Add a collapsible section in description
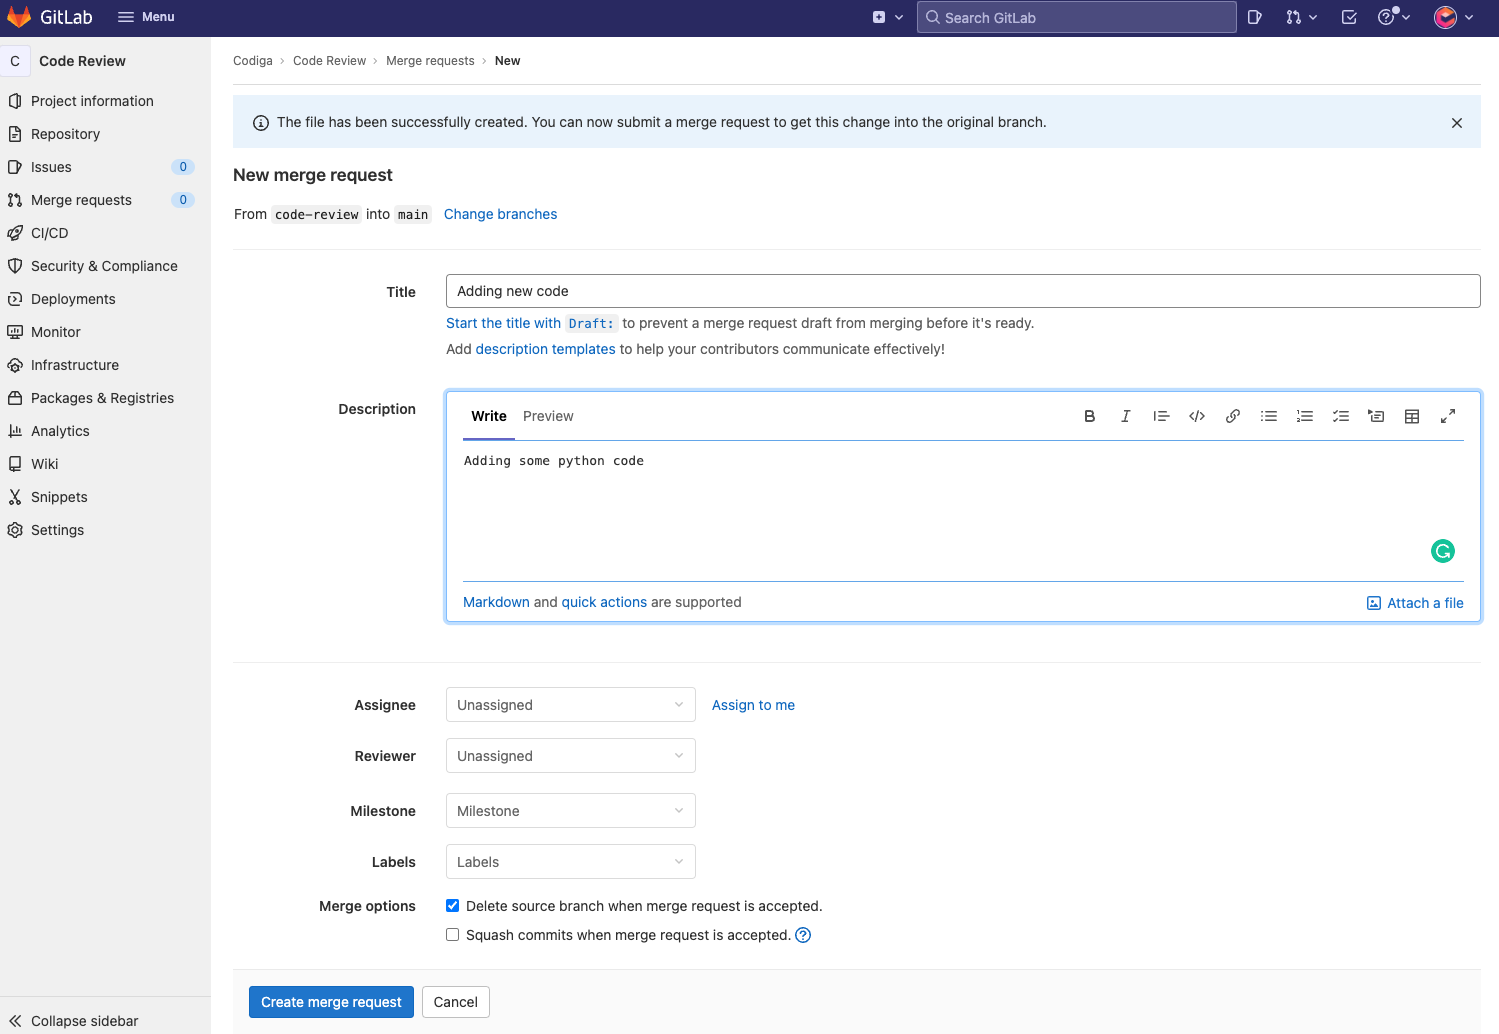Image resolution: width=1499 pixels, height=1034 pixels. [x=1376, y=416]
